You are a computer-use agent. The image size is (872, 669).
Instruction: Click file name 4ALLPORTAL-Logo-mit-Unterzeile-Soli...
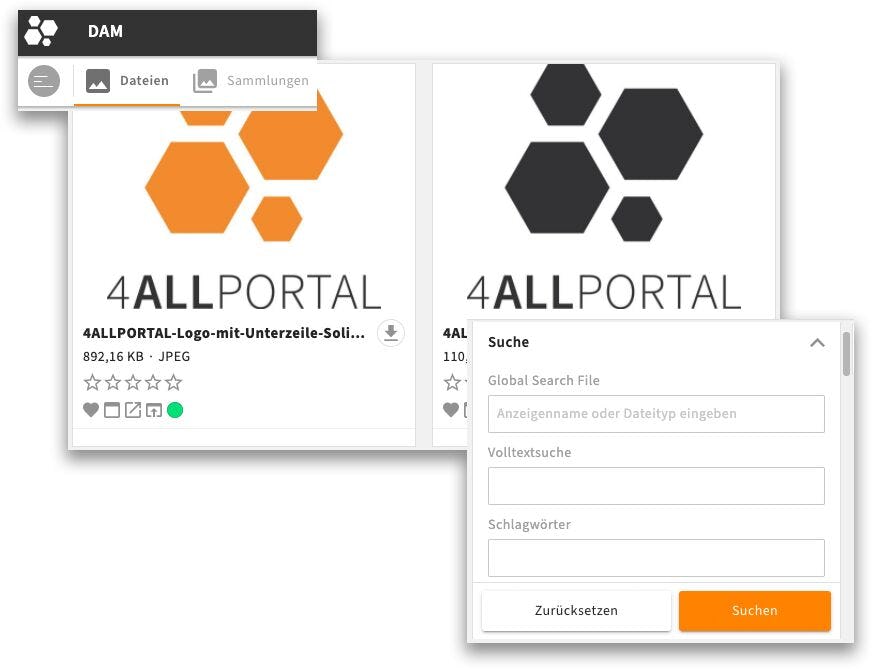coord(224,333)
